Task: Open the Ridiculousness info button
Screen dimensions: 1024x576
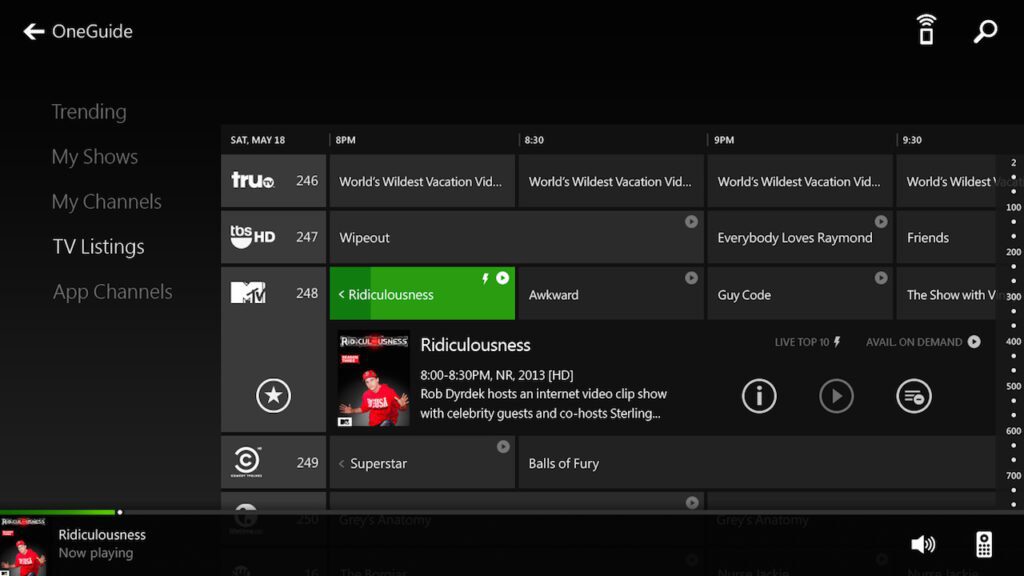Action: (759, 396)
